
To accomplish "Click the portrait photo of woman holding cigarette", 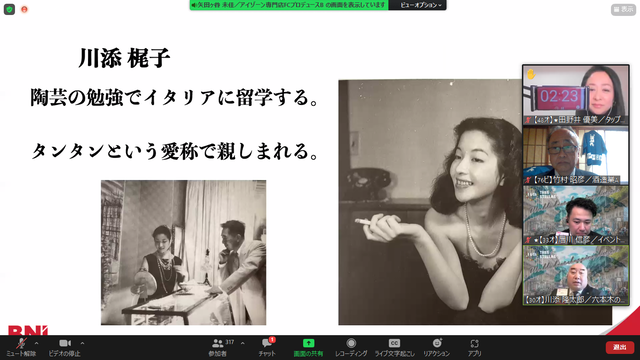I will click(x=431, y=202).
